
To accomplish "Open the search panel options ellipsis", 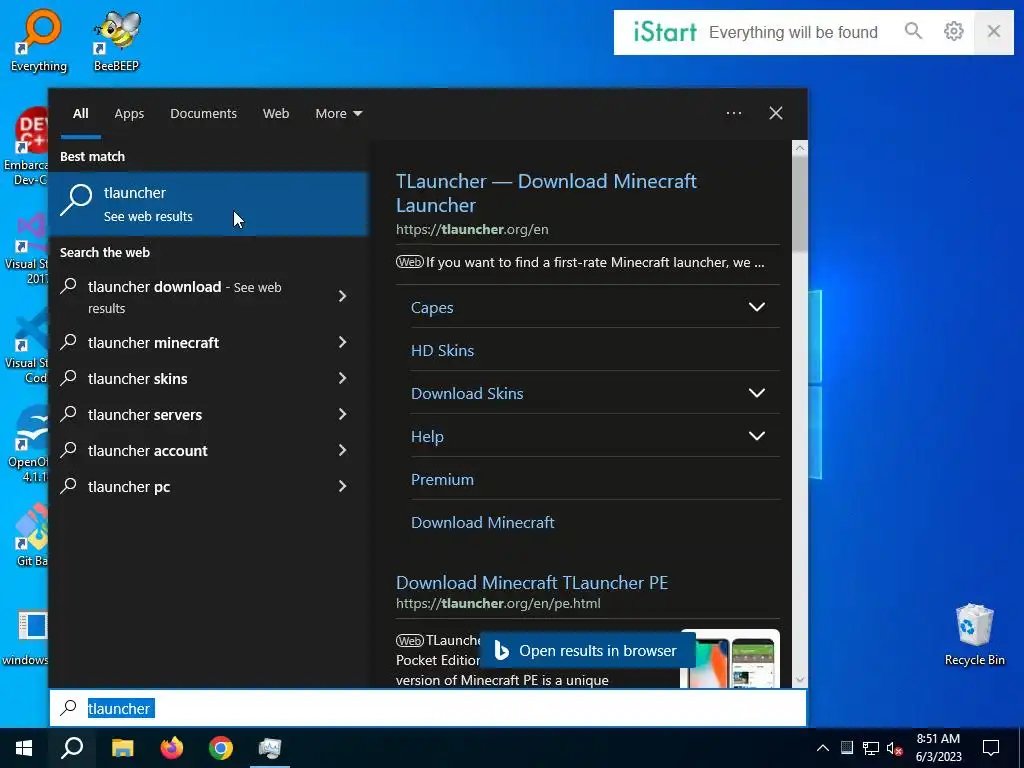I will click(x=734, y=113).
